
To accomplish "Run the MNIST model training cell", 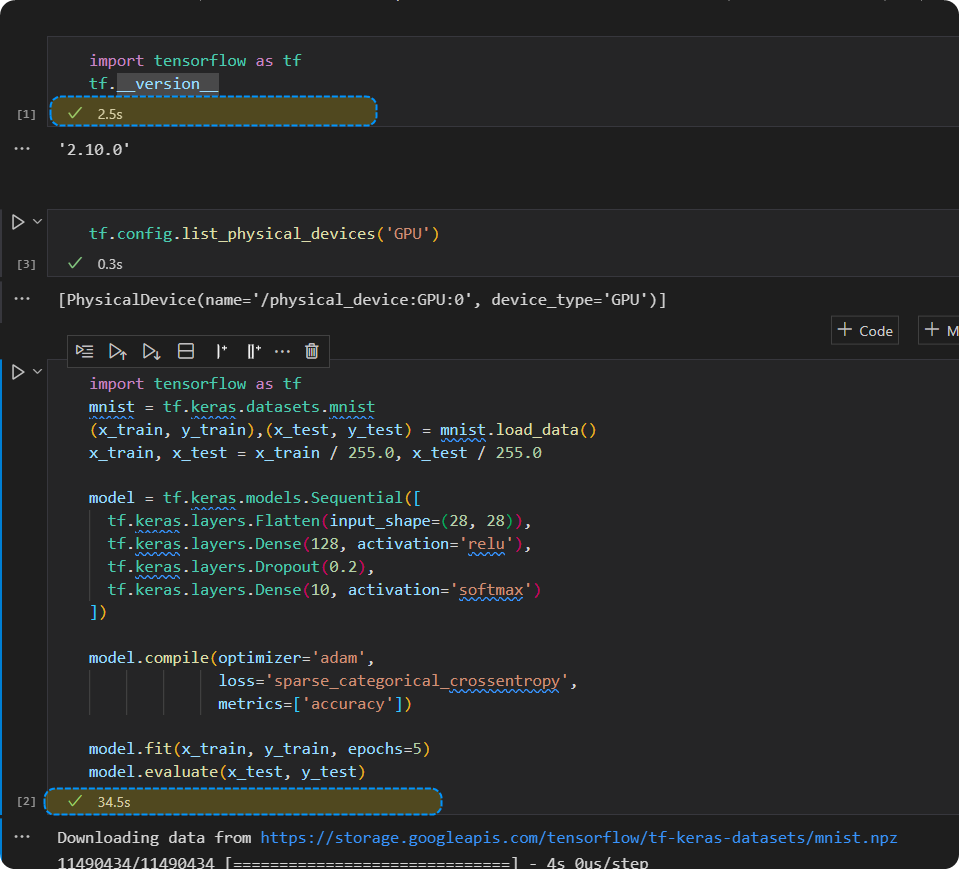I will pos(18,372).
